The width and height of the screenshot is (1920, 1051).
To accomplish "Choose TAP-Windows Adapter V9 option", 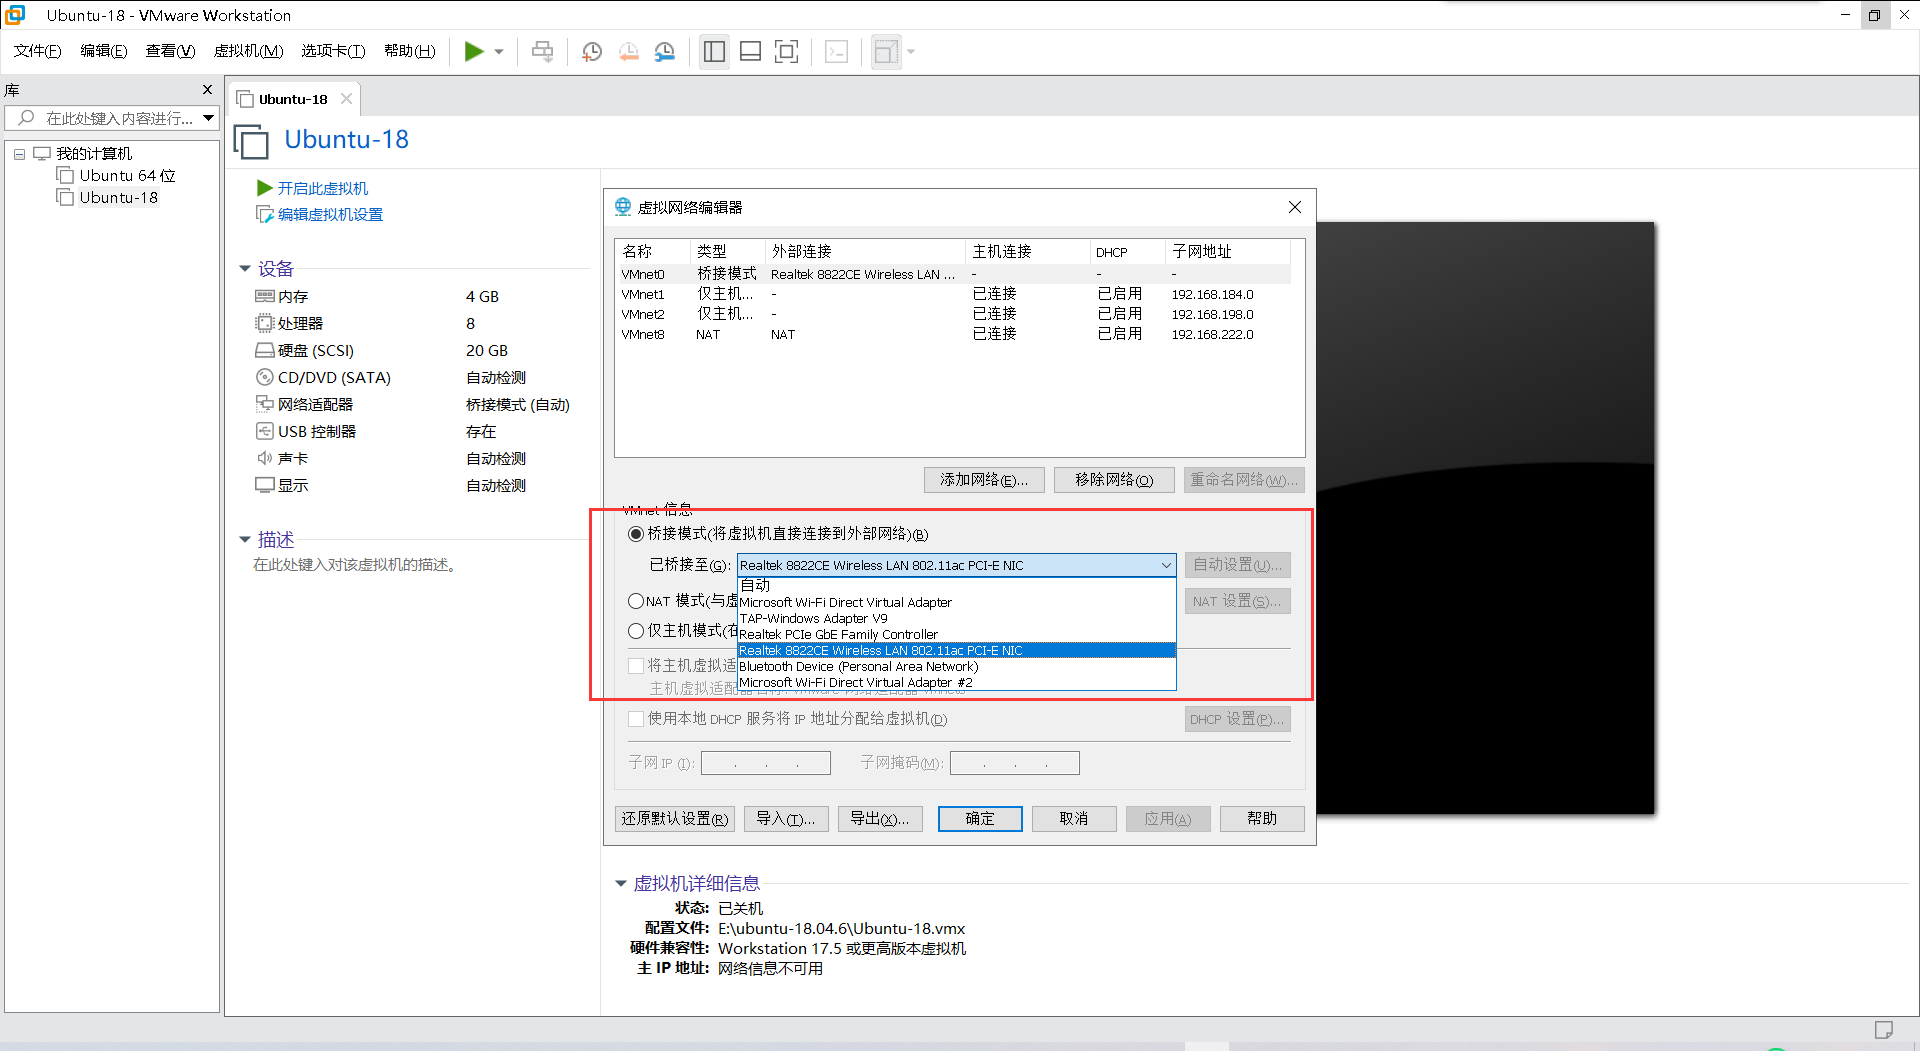I will click(956, 618).
